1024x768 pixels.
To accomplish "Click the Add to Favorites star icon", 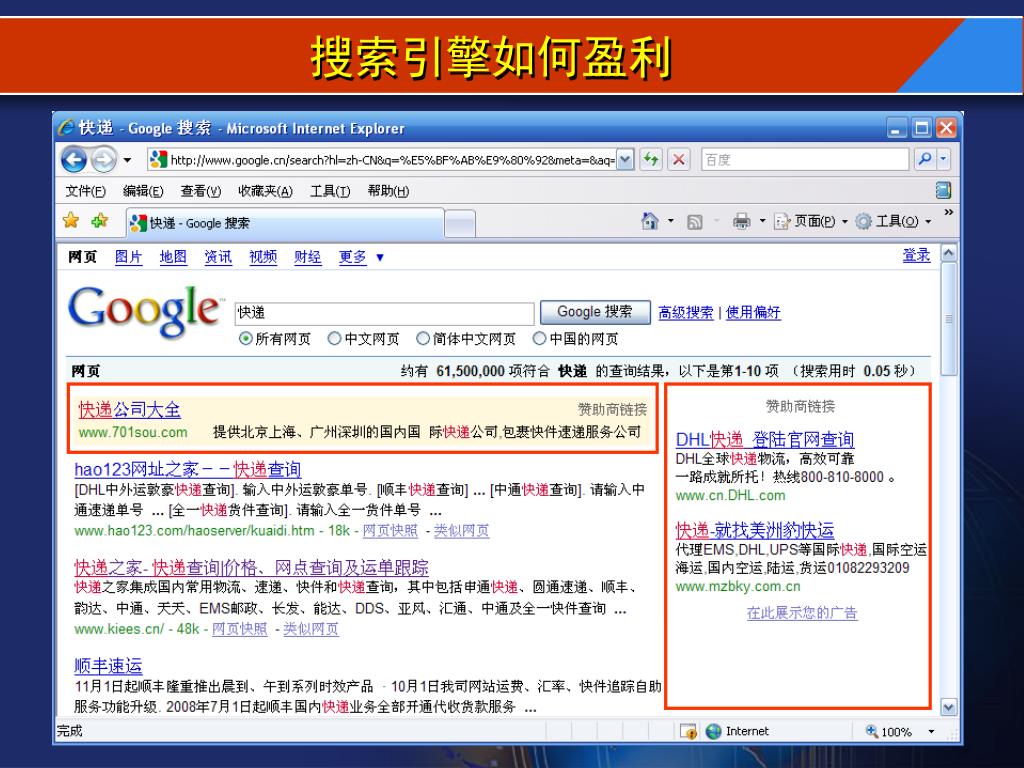I will (x=100, y=221).
